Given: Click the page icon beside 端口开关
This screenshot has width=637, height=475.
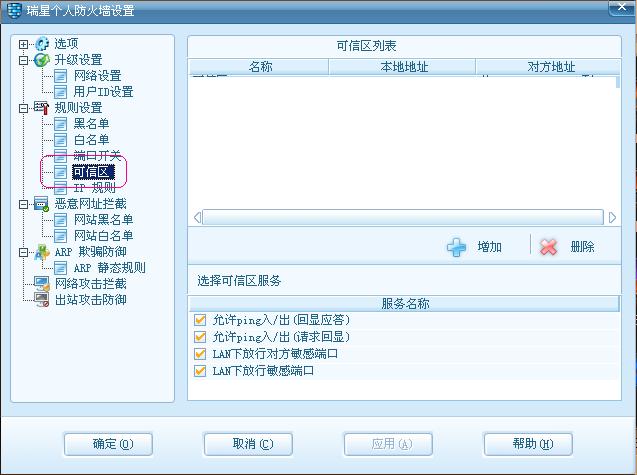Looking at the screenshot, I should (61, 156).
